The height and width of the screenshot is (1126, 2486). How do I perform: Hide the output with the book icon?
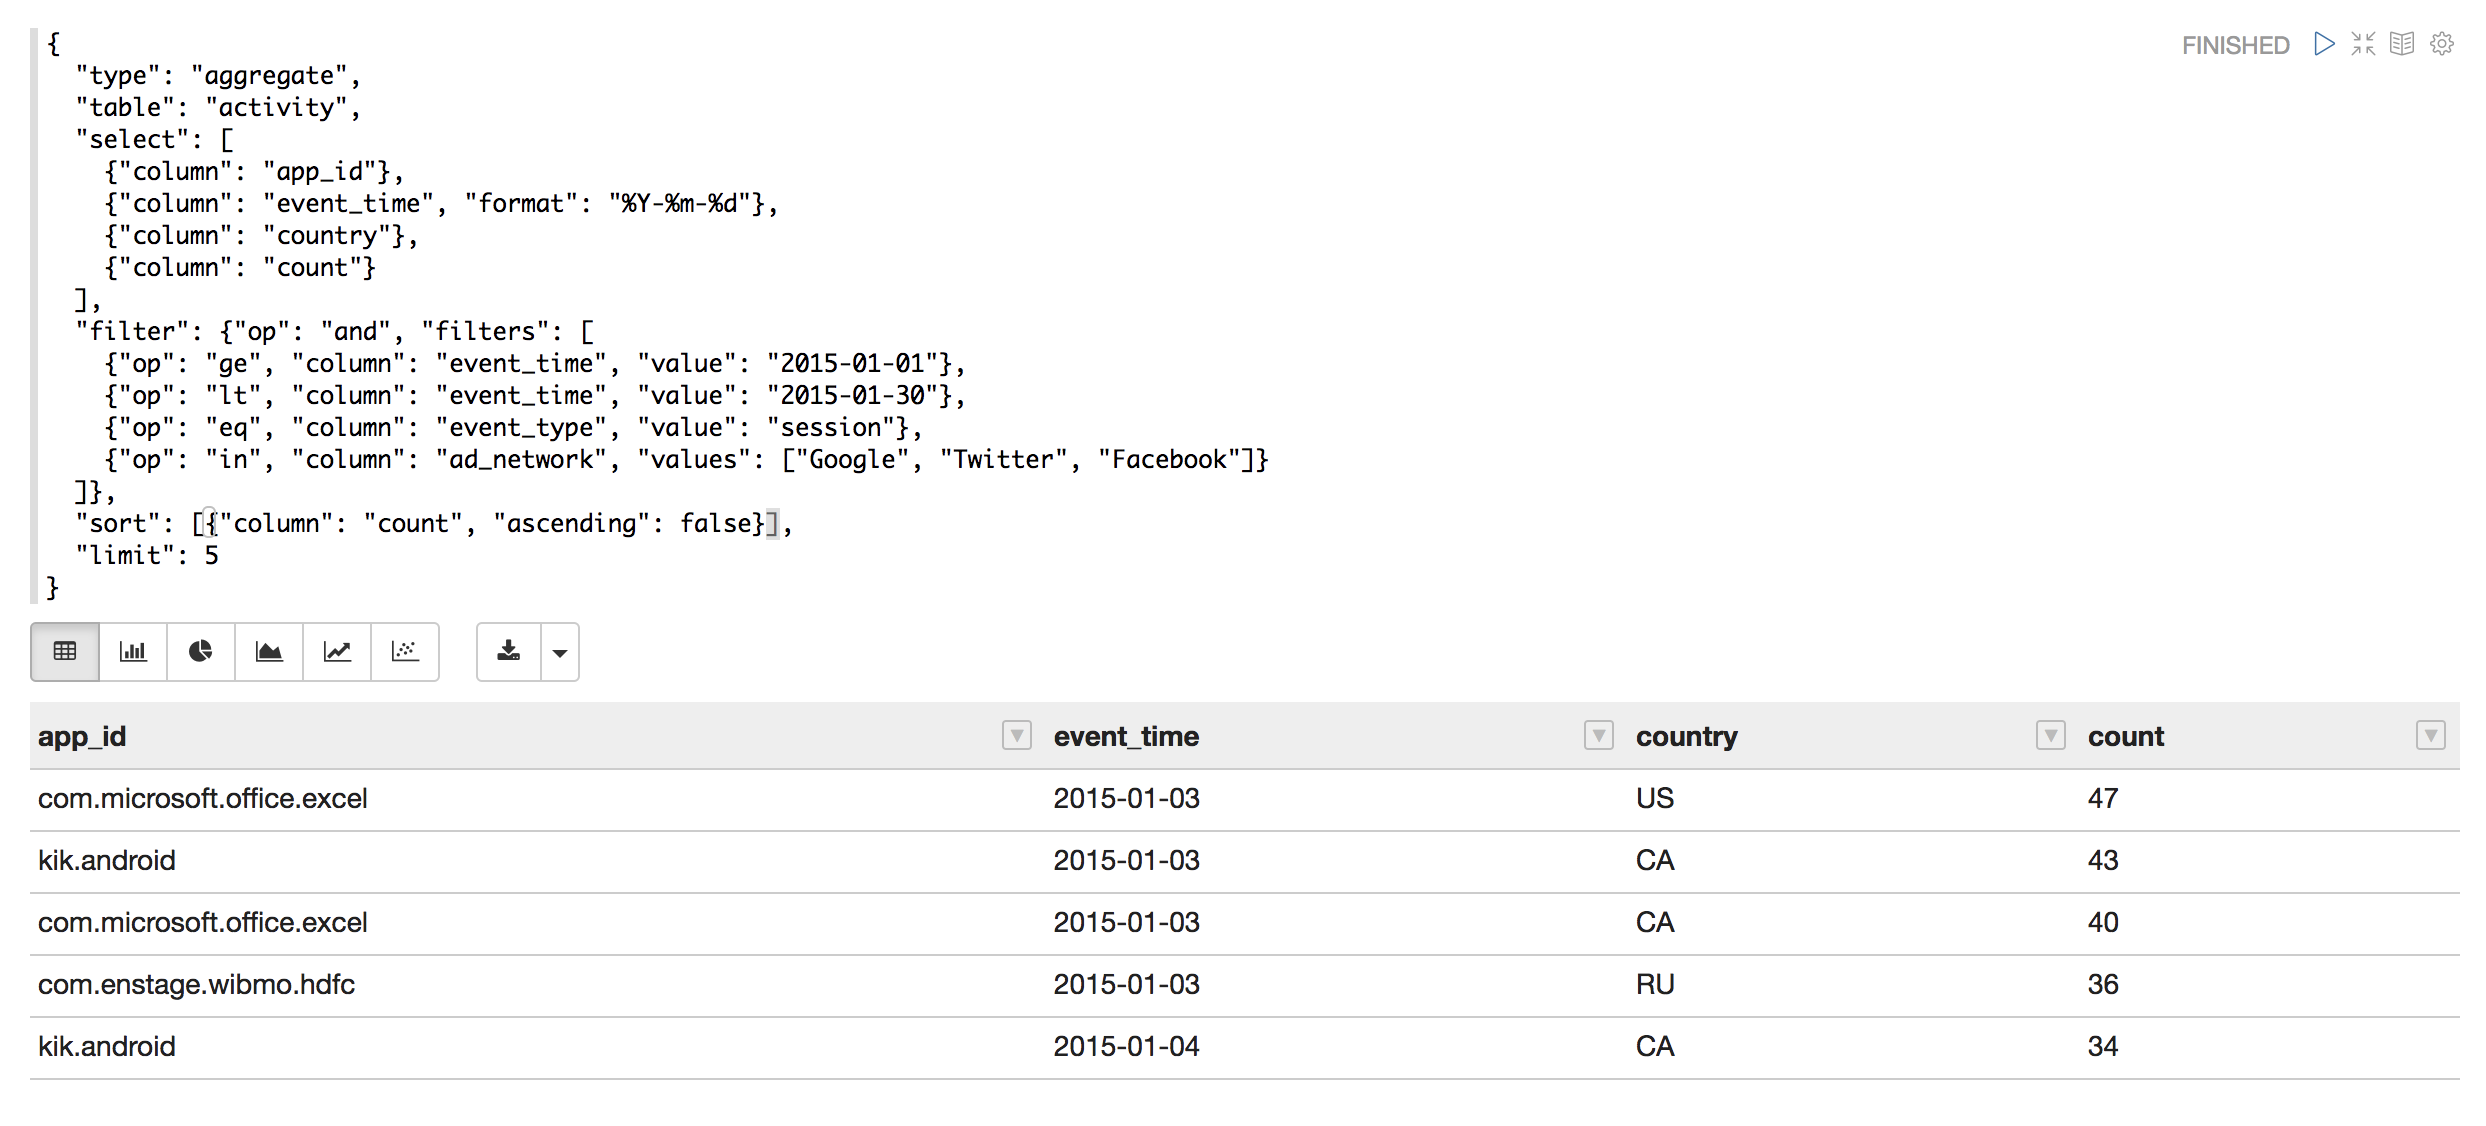coord(2402,44)
